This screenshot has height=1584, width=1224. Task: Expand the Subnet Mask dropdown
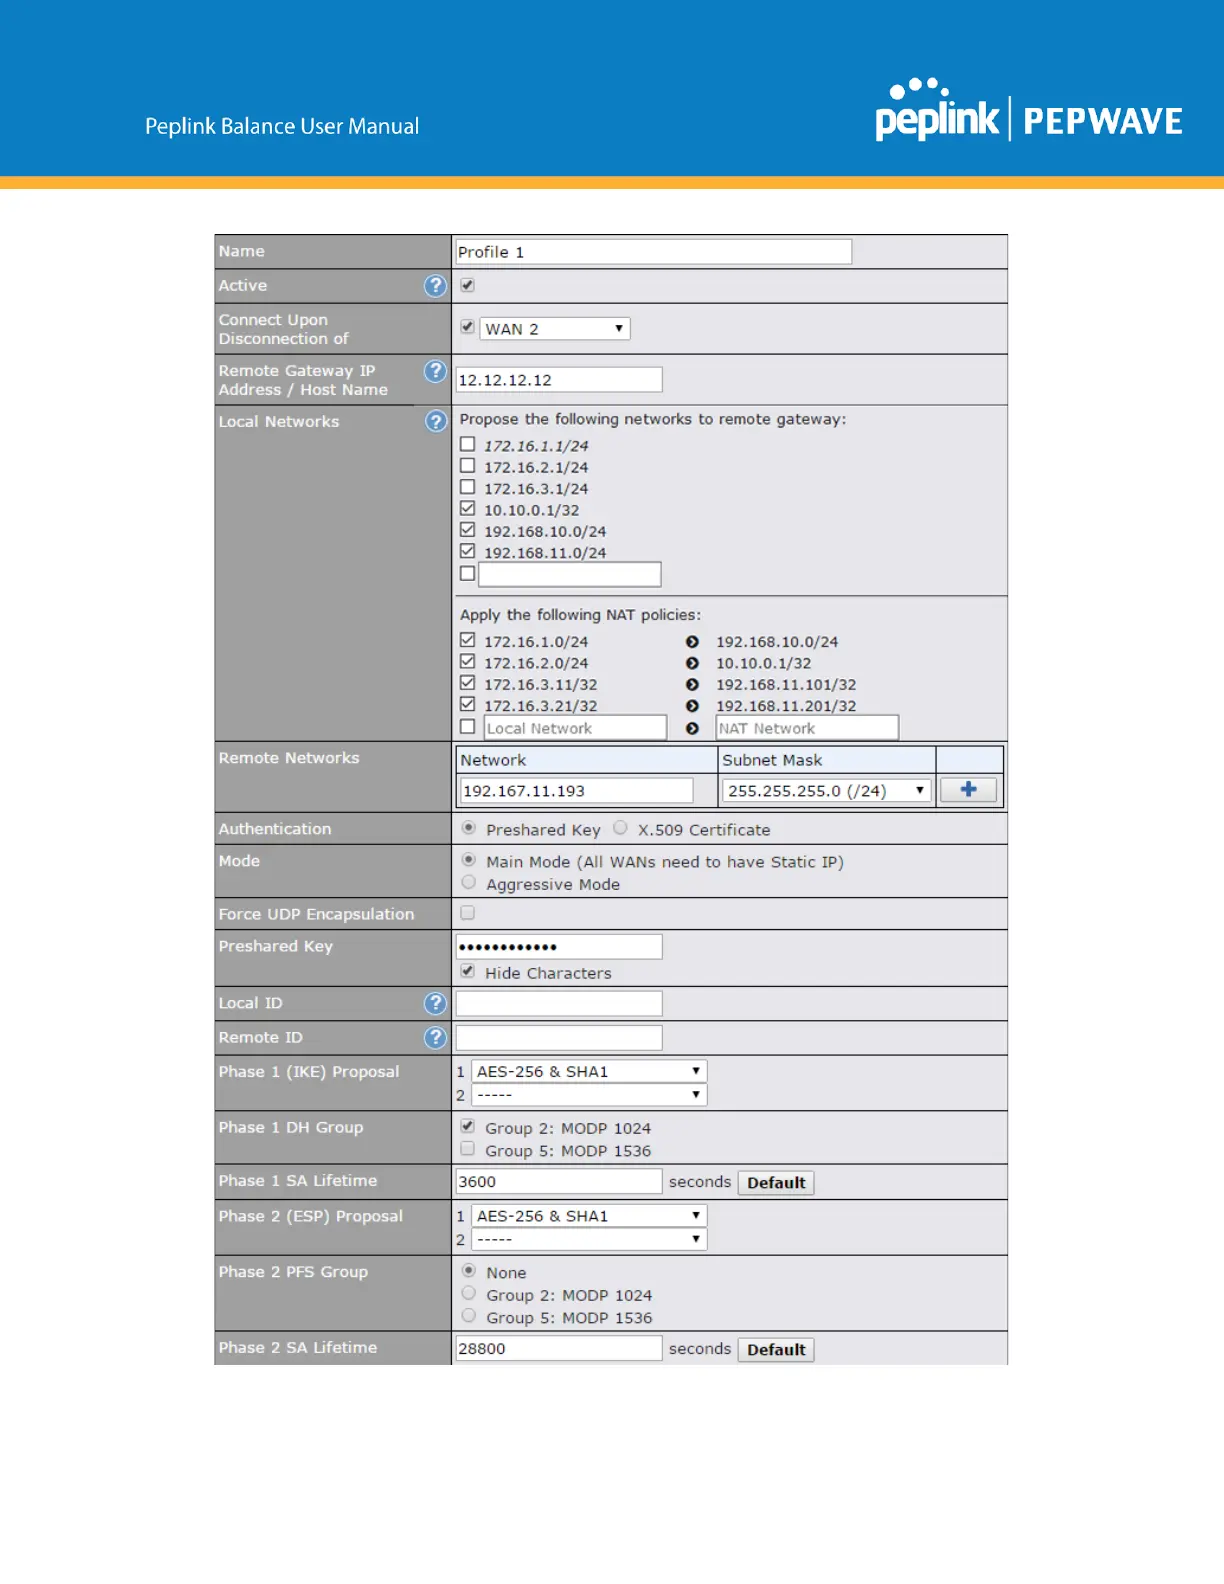(x=826, y=791)
